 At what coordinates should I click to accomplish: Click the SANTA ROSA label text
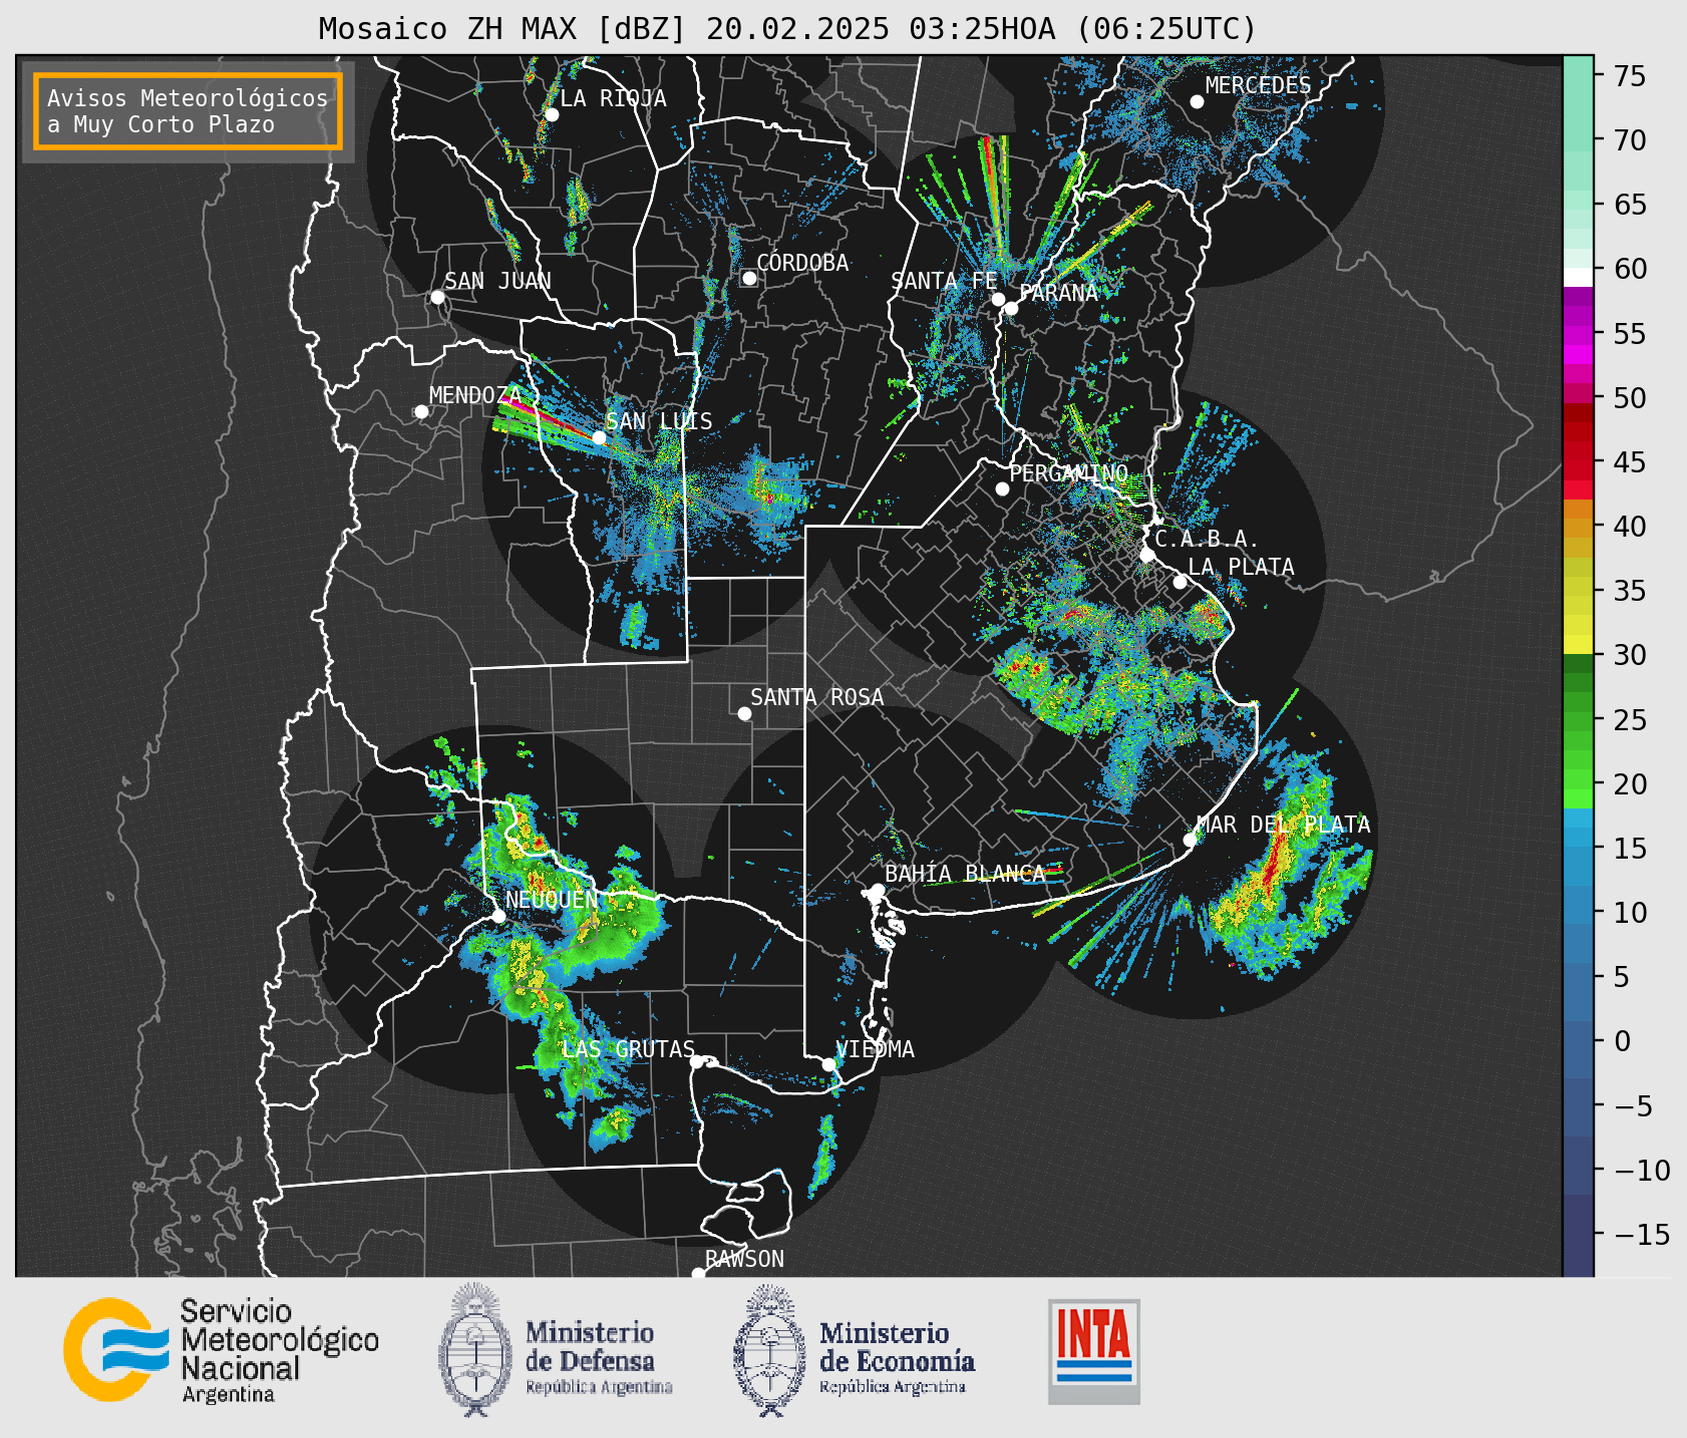pos(817,697)
